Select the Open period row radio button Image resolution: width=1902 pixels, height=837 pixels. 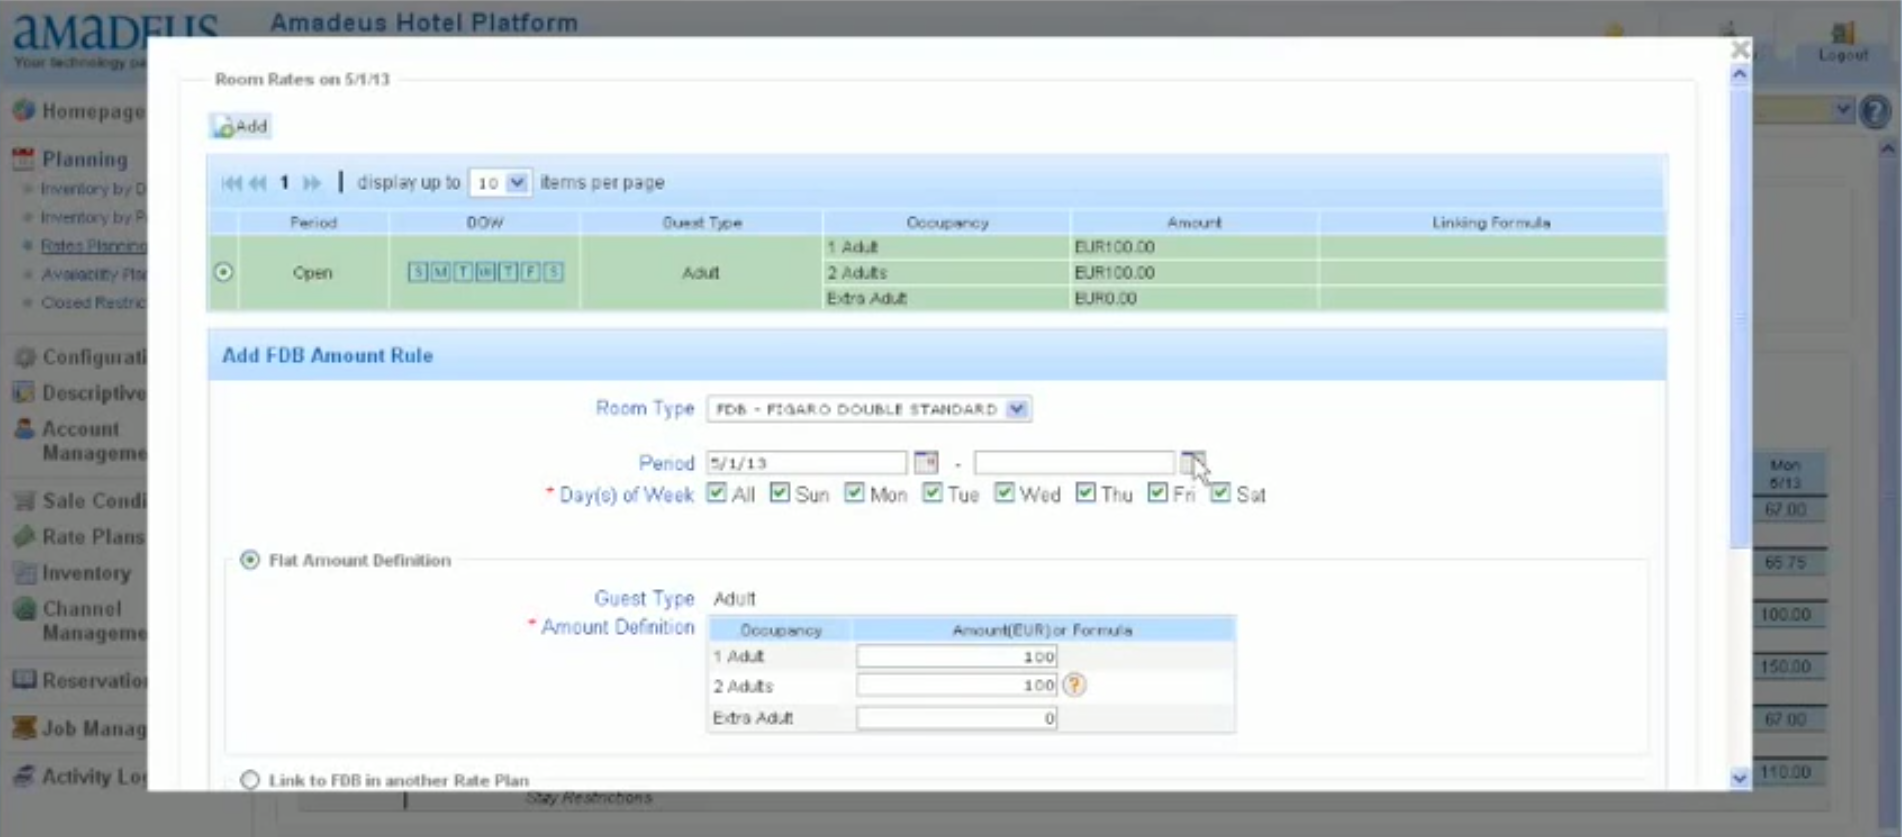point(223,272)
